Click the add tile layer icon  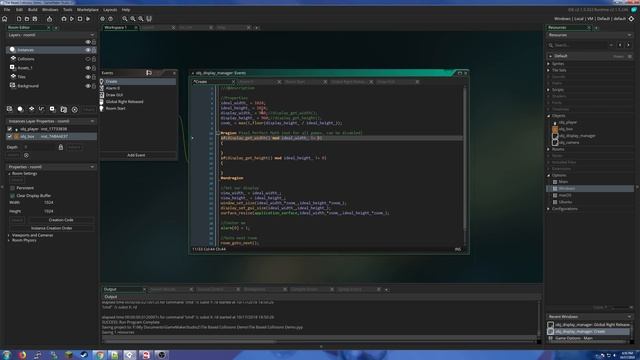point(31,109)
